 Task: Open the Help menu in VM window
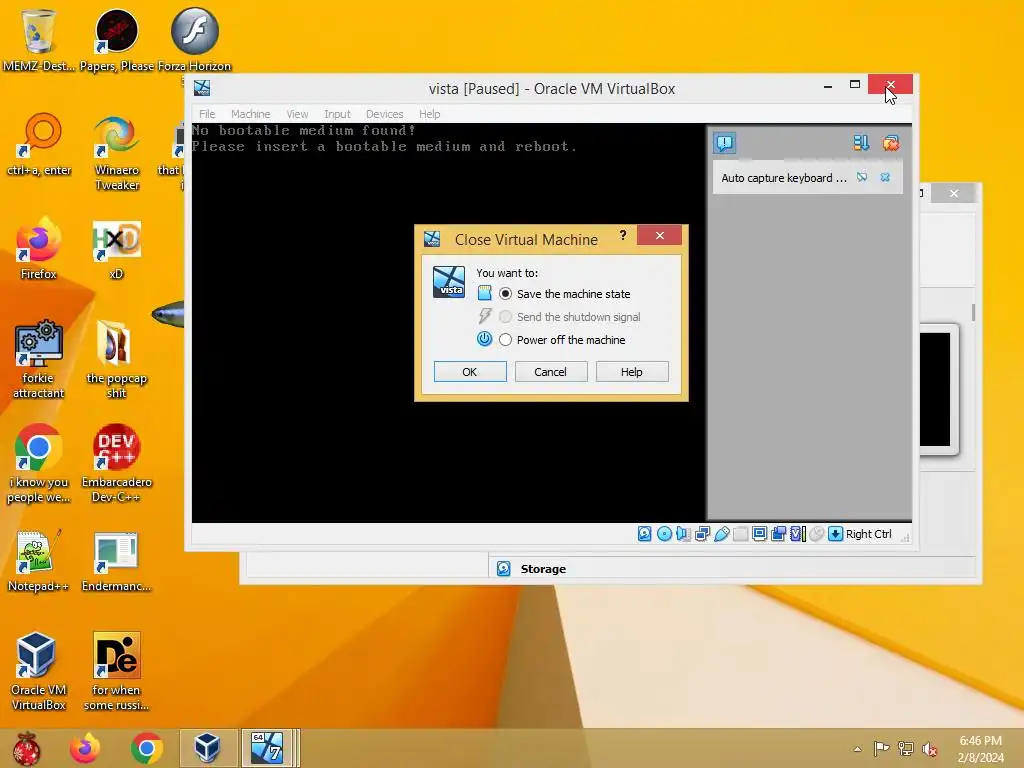pos(429,114)
